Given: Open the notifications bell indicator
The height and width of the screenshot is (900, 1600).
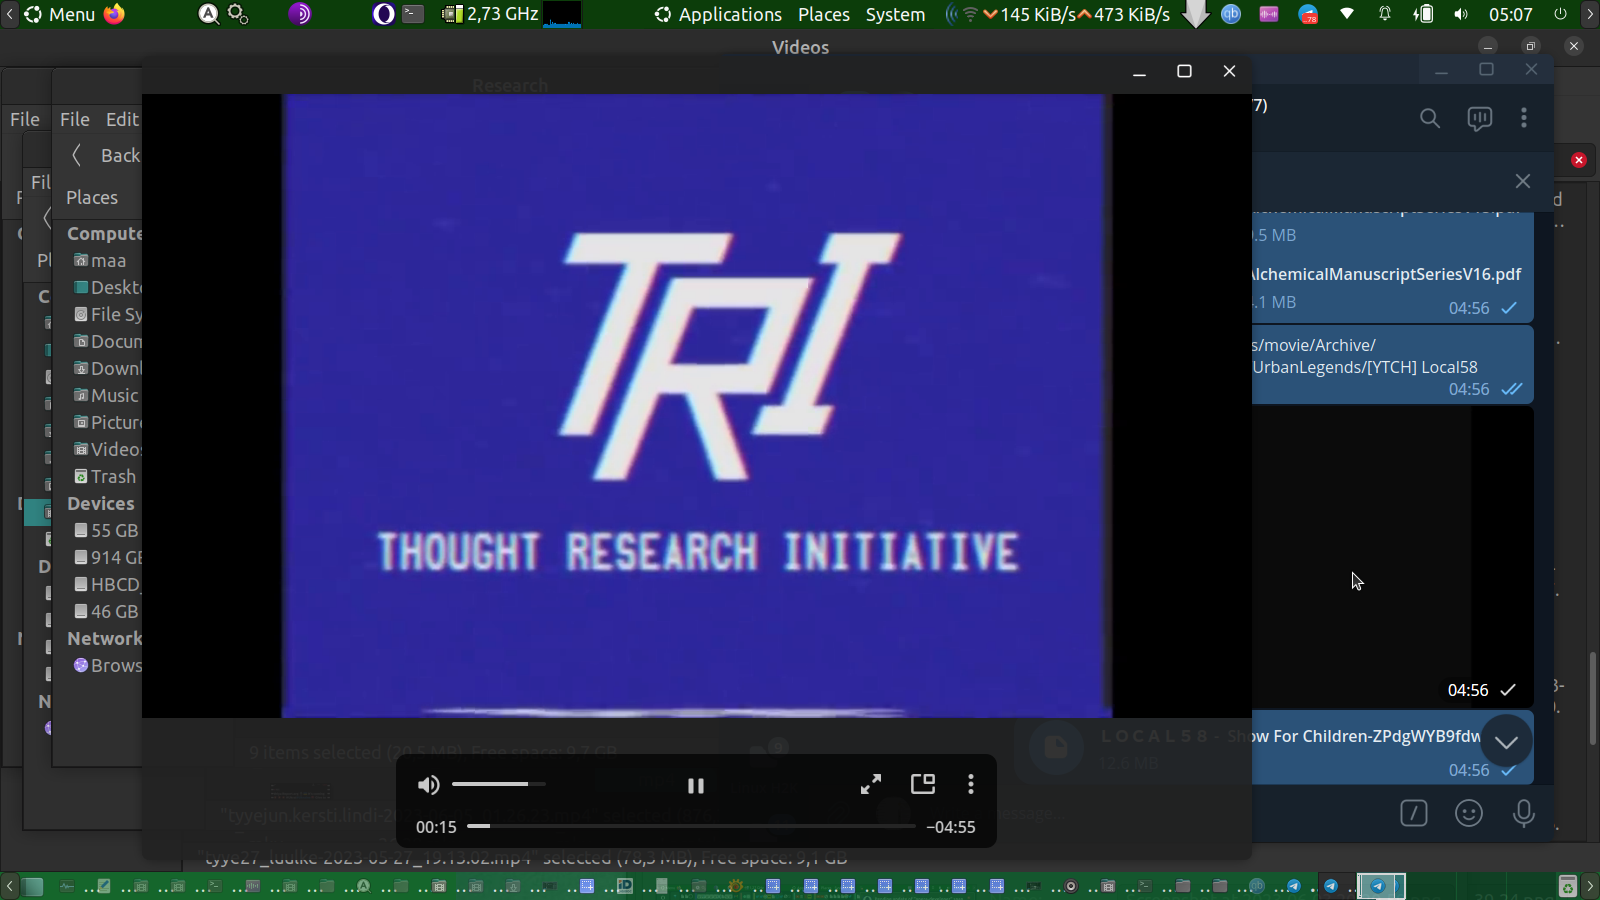Looking at the screenshot, I should click(1385, 14).
